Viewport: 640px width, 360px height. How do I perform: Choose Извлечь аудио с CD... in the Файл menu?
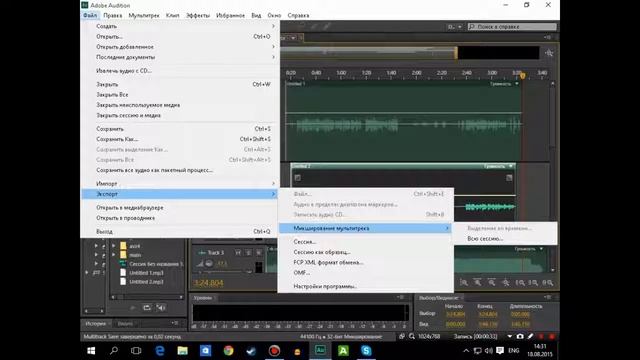click(180, 71)
